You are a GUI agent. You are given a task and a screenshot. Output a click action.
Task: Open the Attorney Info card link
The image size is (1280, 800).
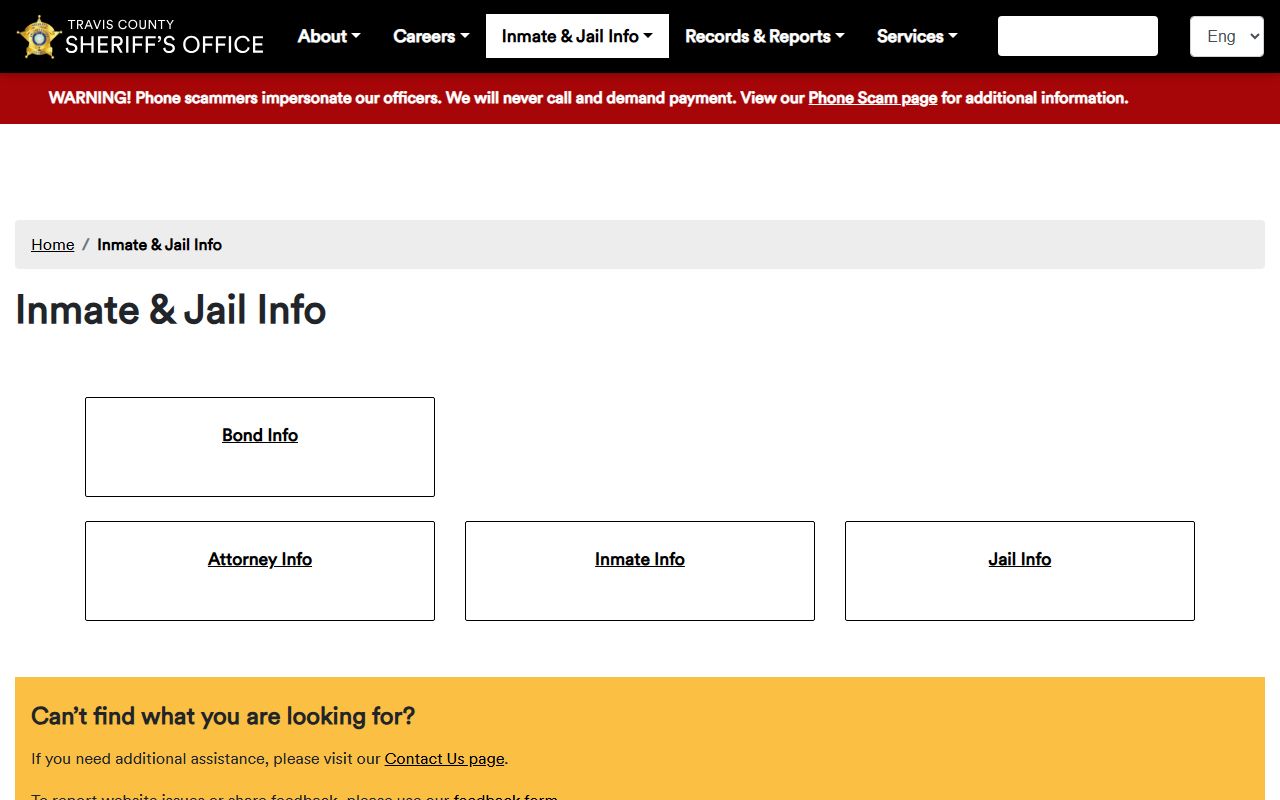[260, 560]
